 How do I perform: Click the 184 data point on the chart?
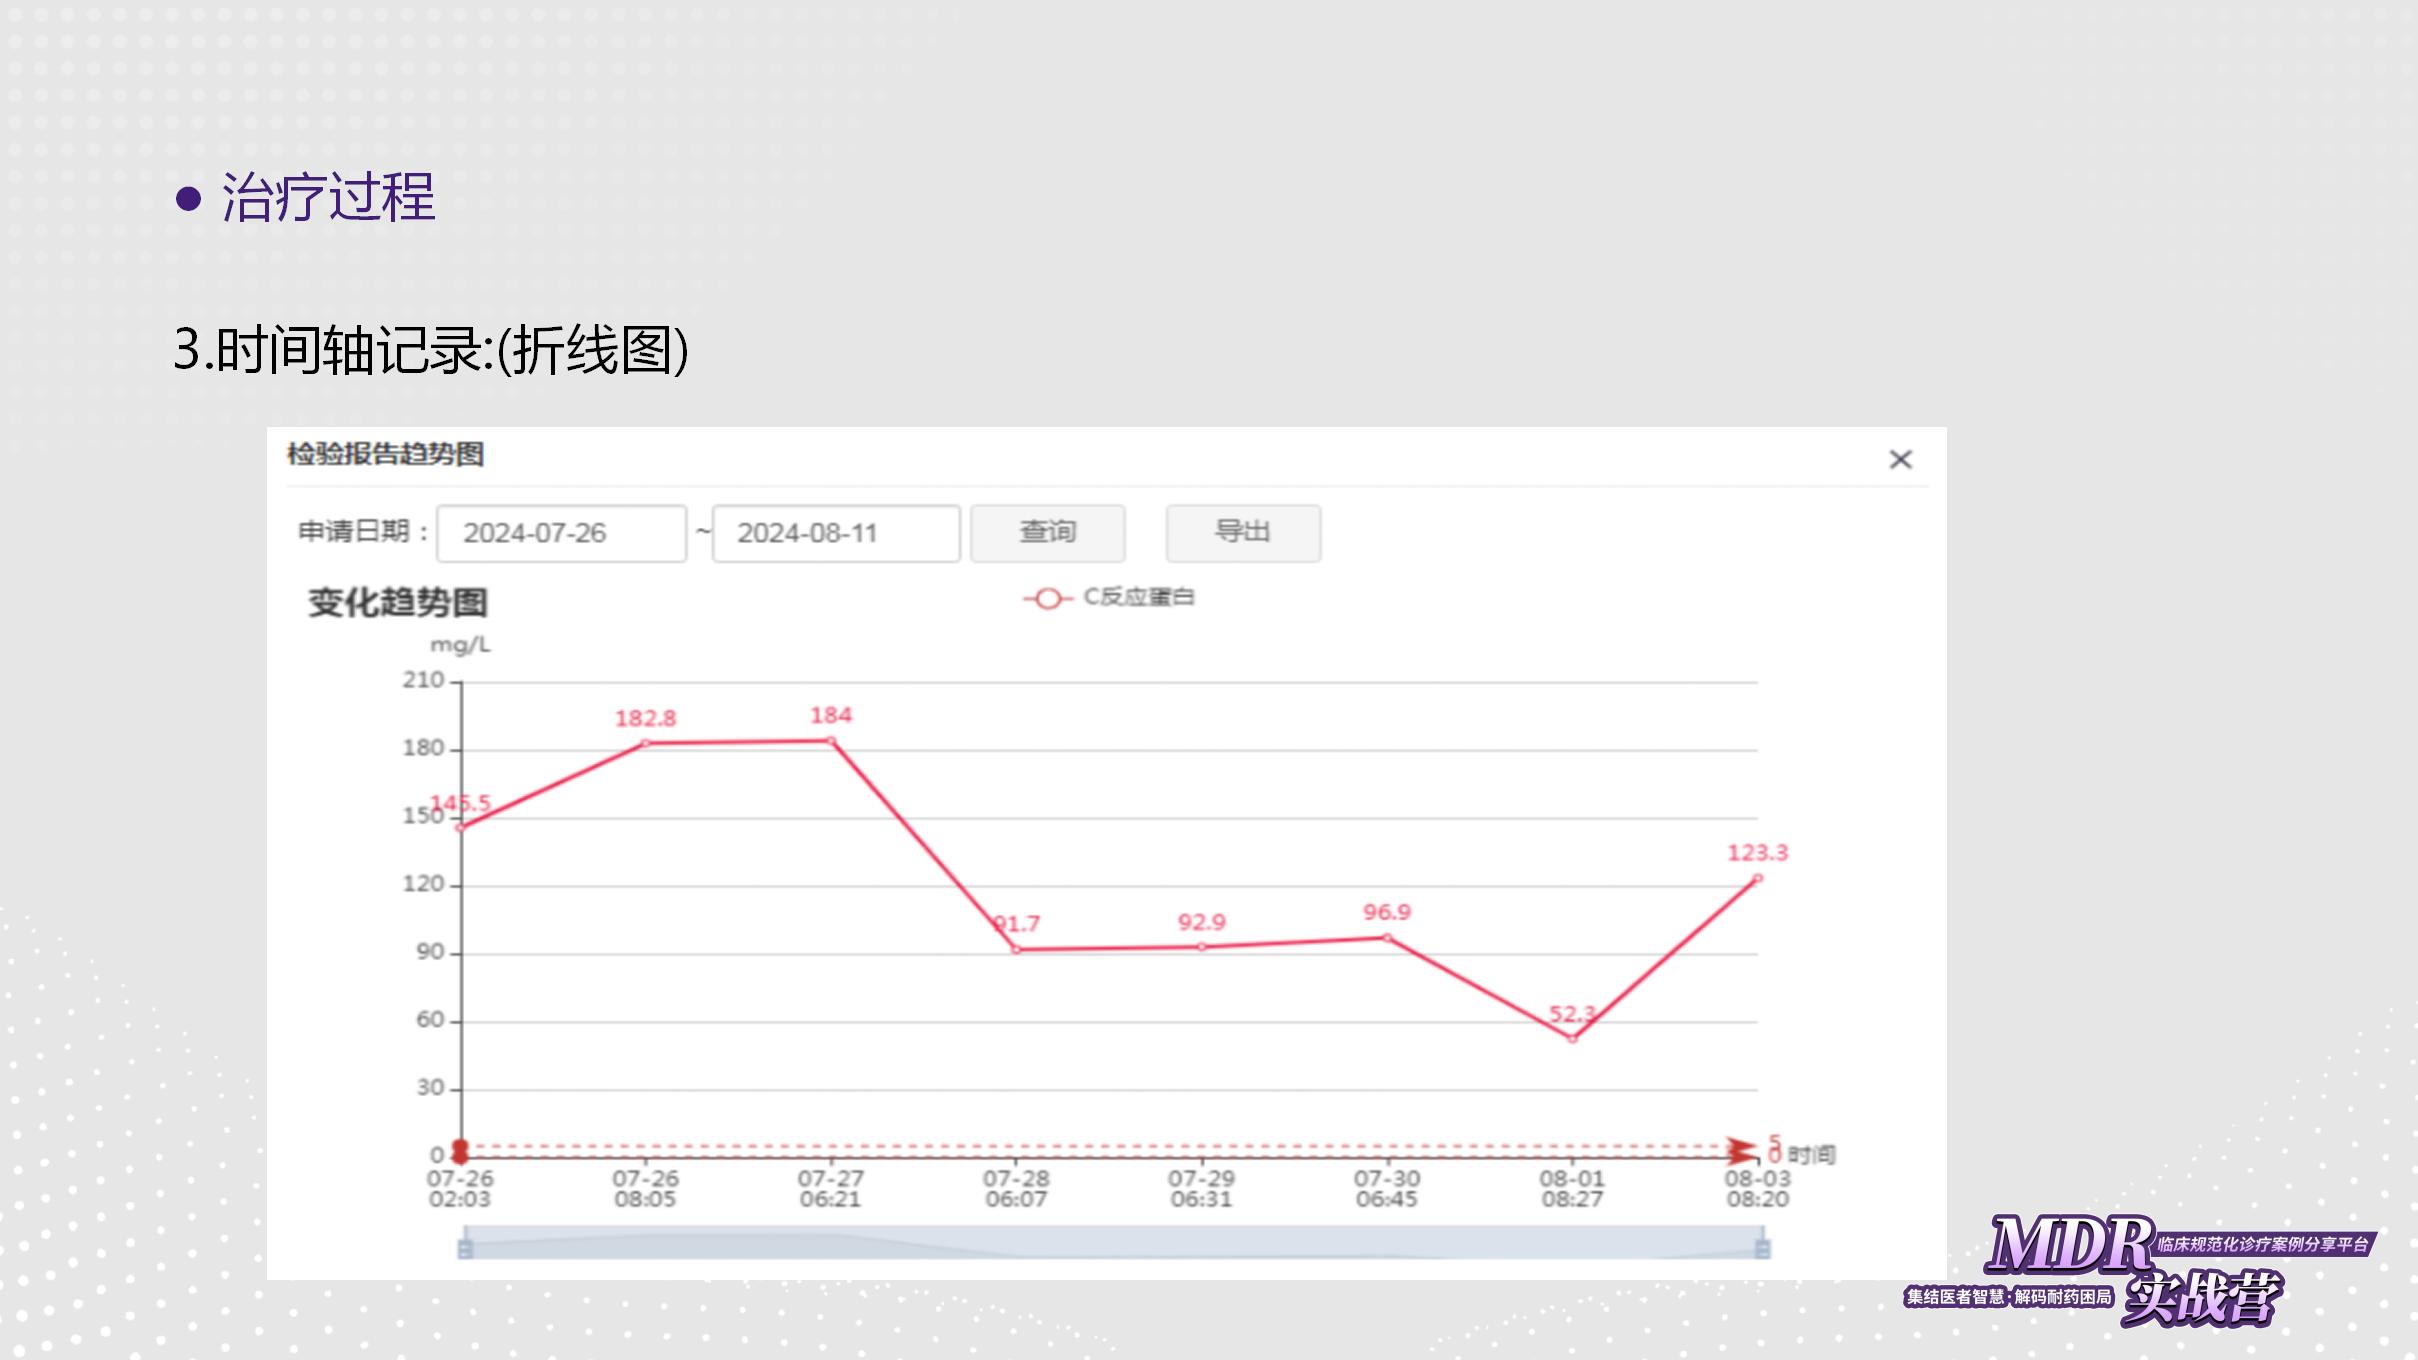831,741
